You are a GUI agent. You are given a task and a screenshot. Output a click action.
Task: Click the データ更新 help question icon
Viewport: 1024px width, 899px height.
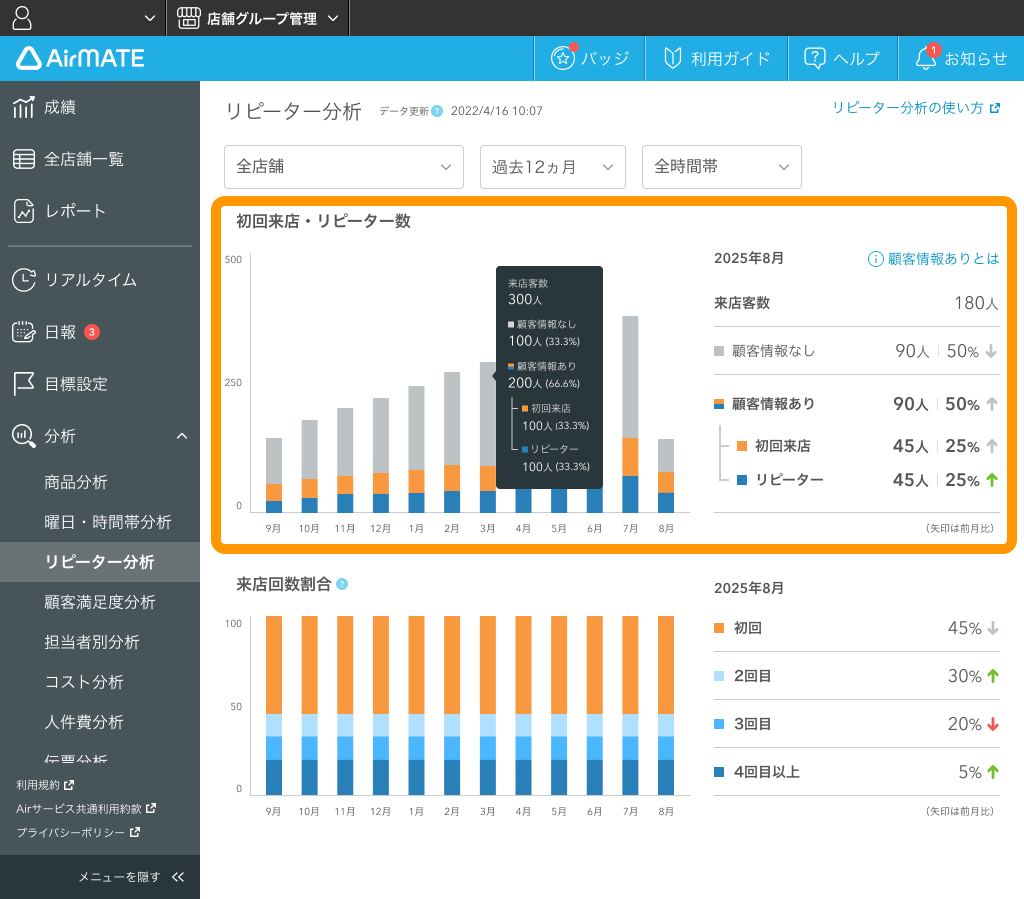point(437,111)
